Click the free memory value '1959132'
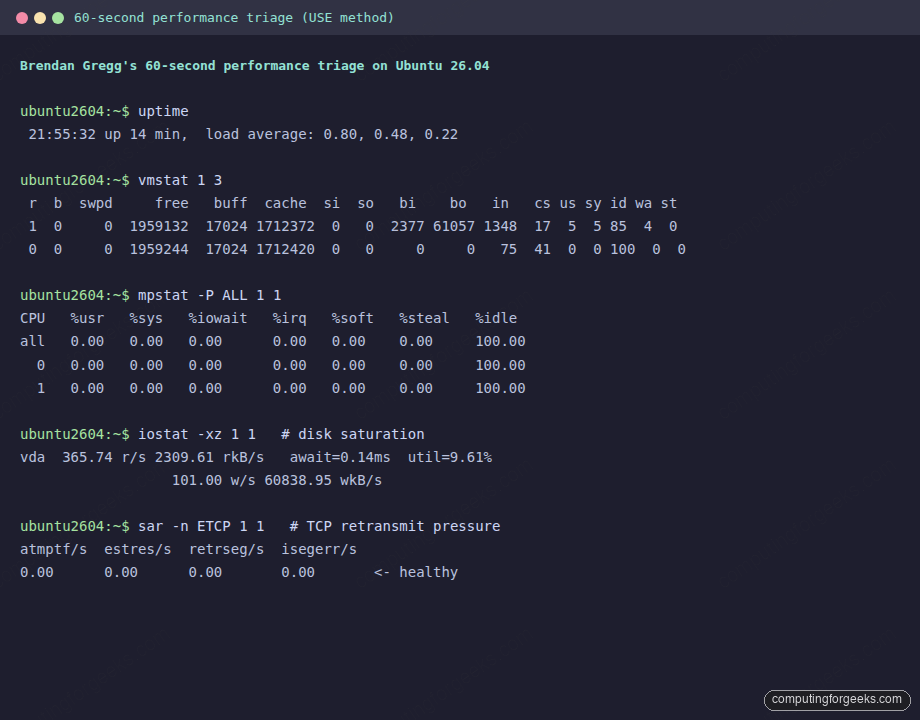 159,227
